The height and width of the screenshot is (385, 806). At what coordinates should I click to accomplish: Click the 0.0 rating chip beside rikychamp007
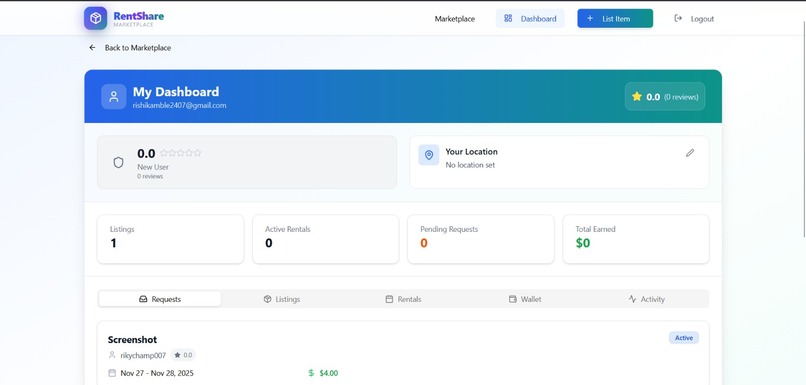pos(183,355)
